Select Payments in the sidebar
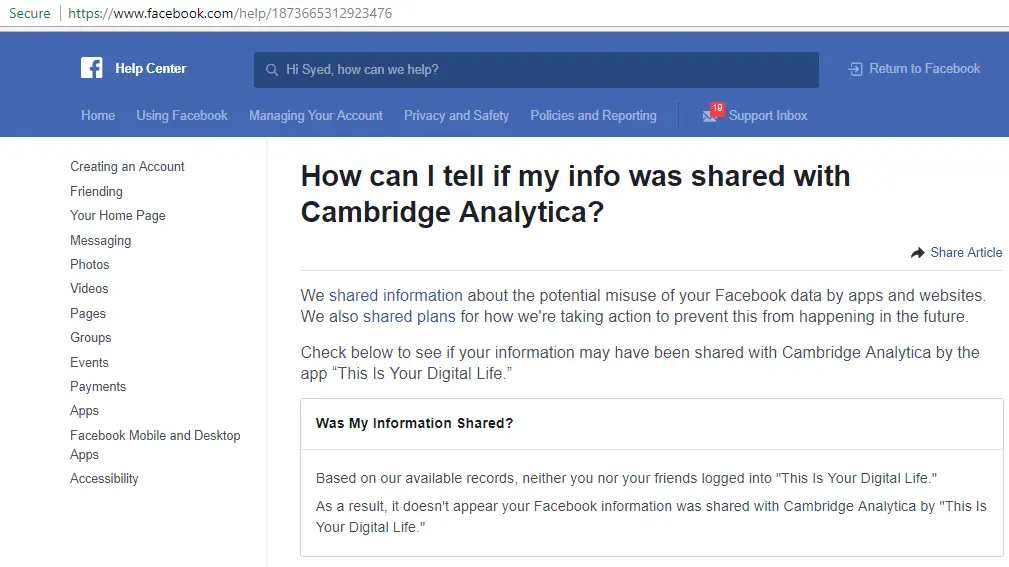The height and width of the screenshot is (567, 1009). coord(98,386)
